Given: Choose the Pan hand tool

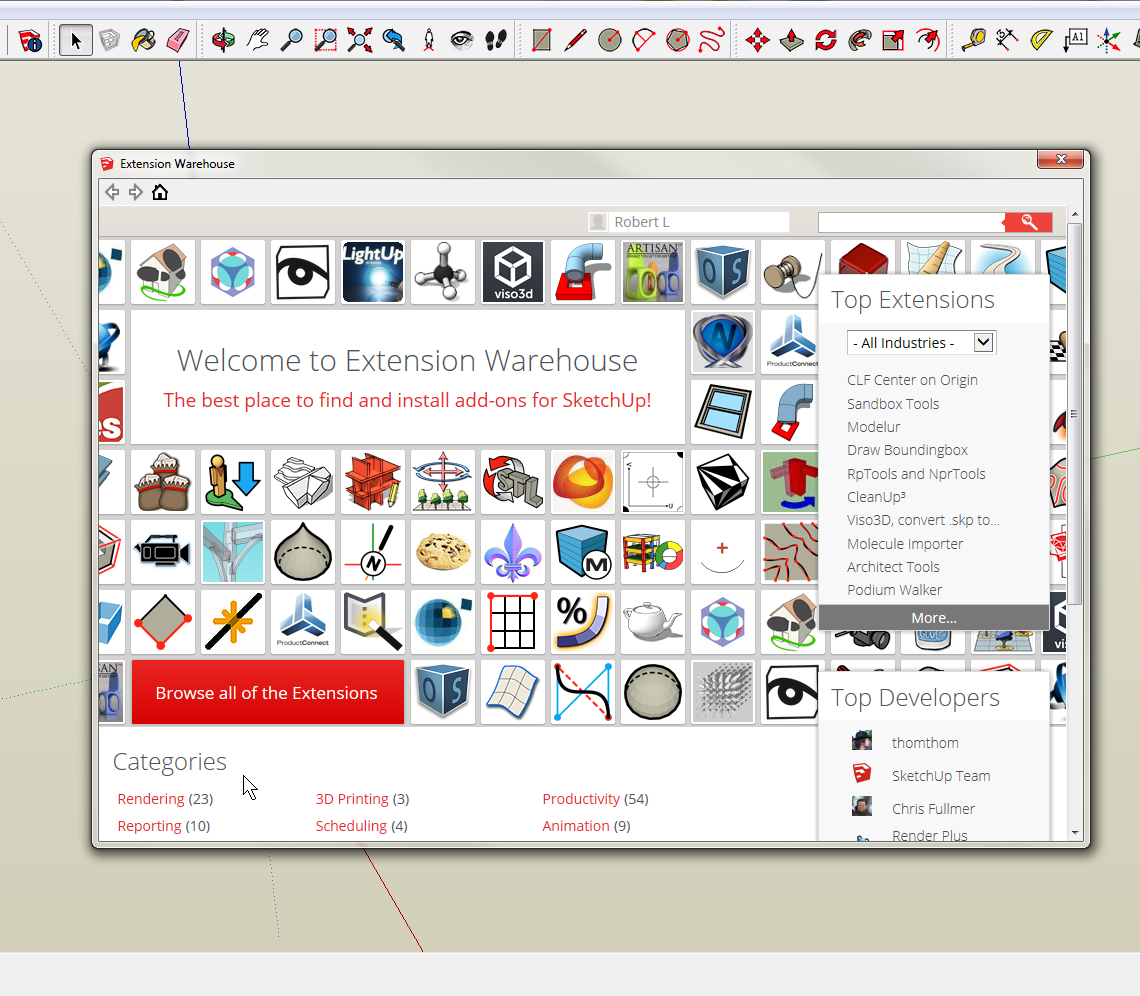Looking at the screenshot, I should (258, 40).
